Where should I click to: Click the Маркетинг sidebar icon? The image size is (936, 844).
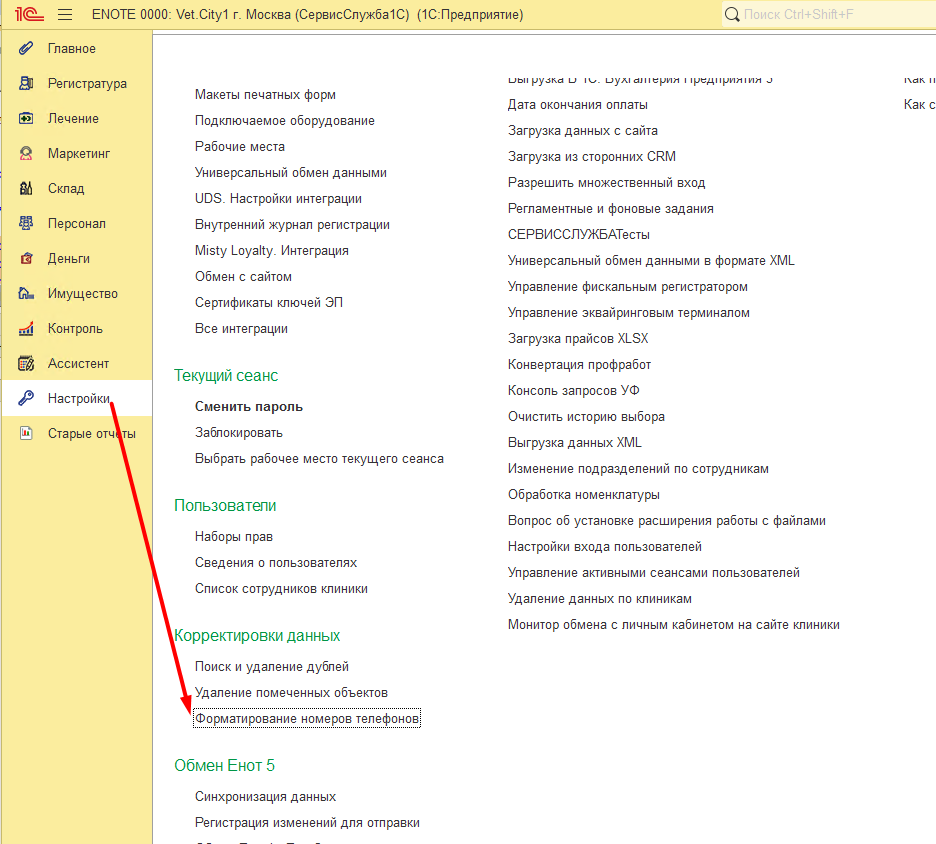tap(27, 154)
